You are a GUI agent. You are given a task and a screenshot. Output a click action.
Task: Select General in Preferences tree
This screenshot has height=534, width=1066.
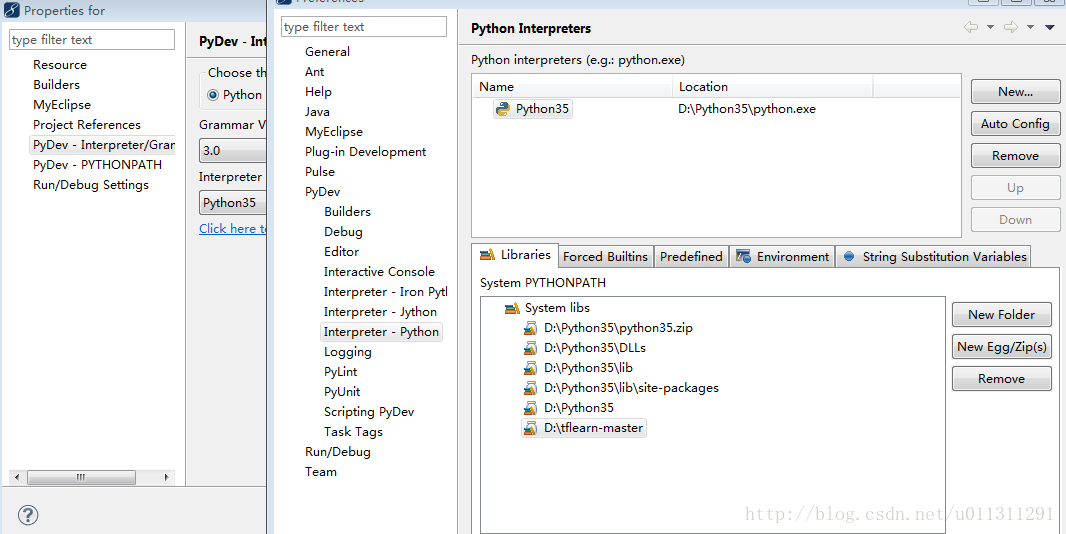click(327, 52)
